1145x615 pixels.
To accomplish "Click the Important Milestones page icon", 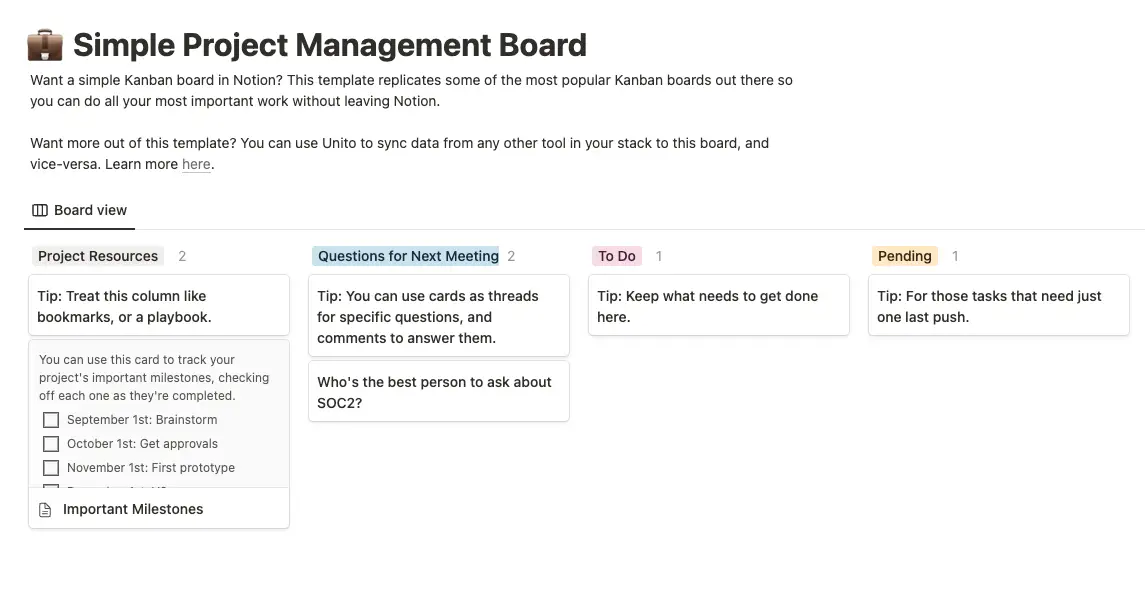I will (45, 510).
